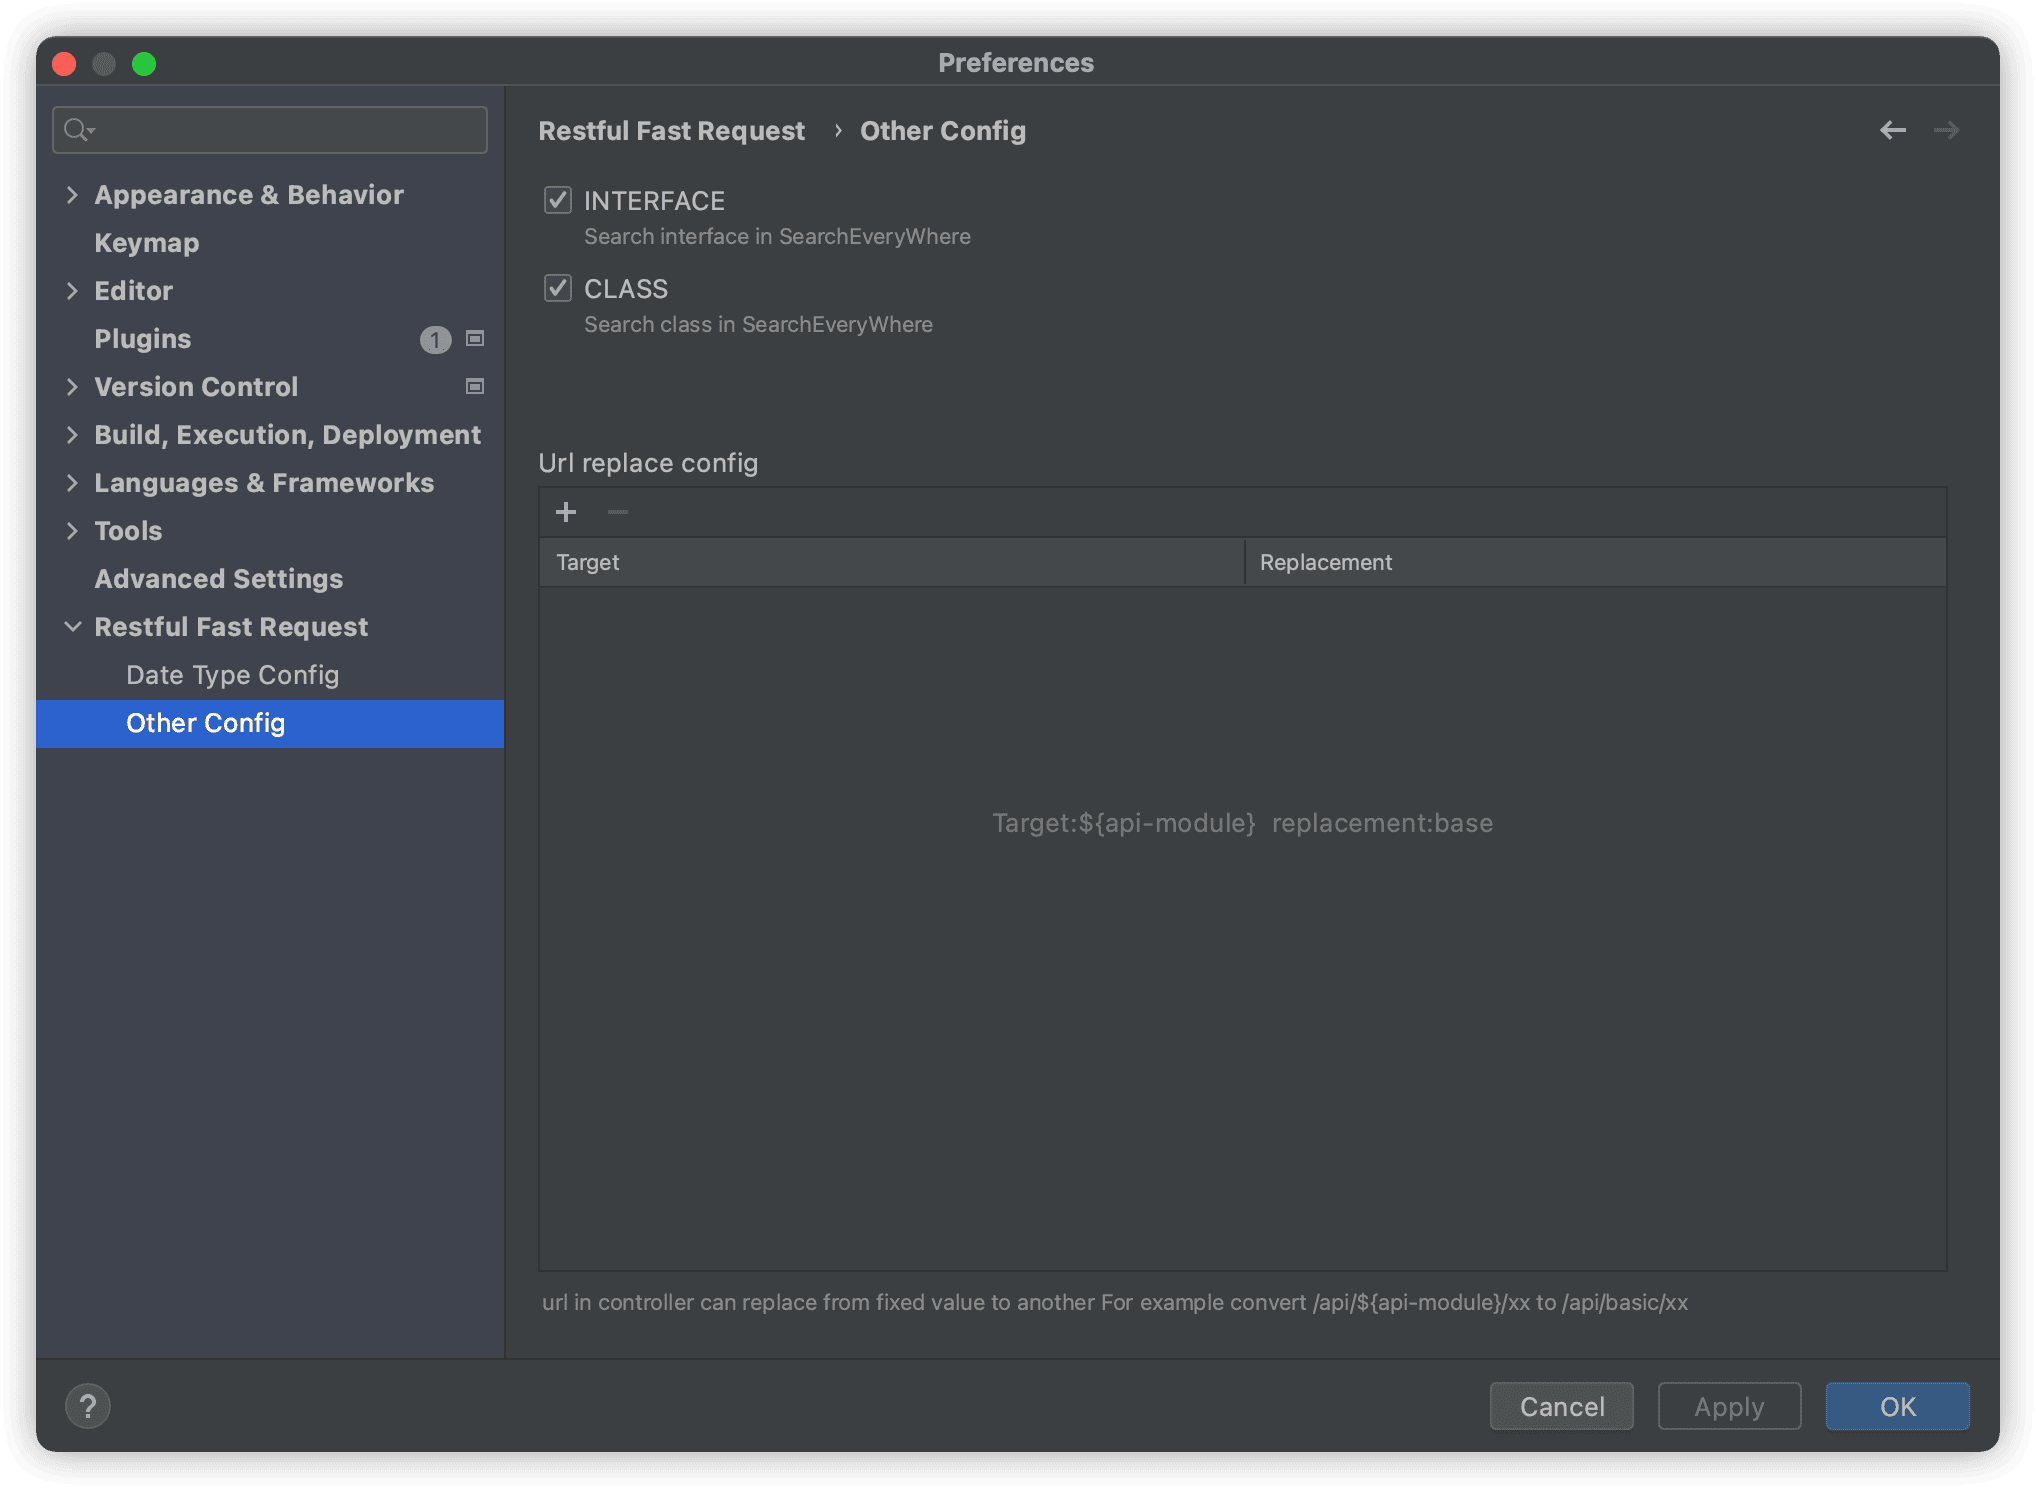Open help via question mark icon
Image resolution: width=2036 pixels, height=1488 pixels.
88,1406
